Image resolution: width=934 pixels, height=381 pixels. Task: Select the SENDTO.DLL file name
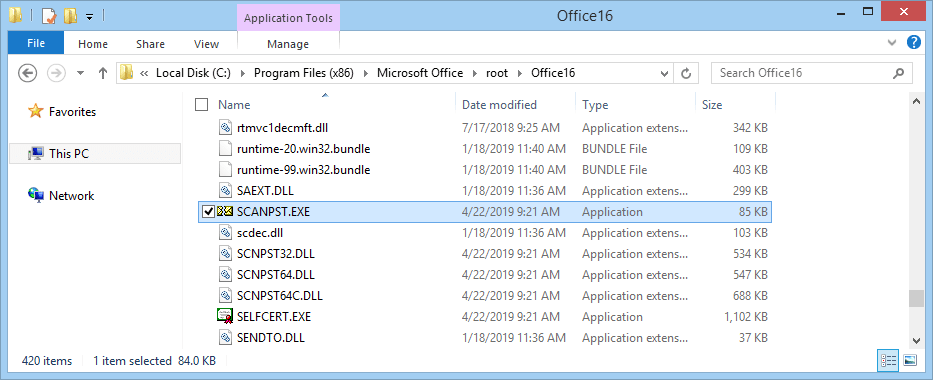[271, 338]
